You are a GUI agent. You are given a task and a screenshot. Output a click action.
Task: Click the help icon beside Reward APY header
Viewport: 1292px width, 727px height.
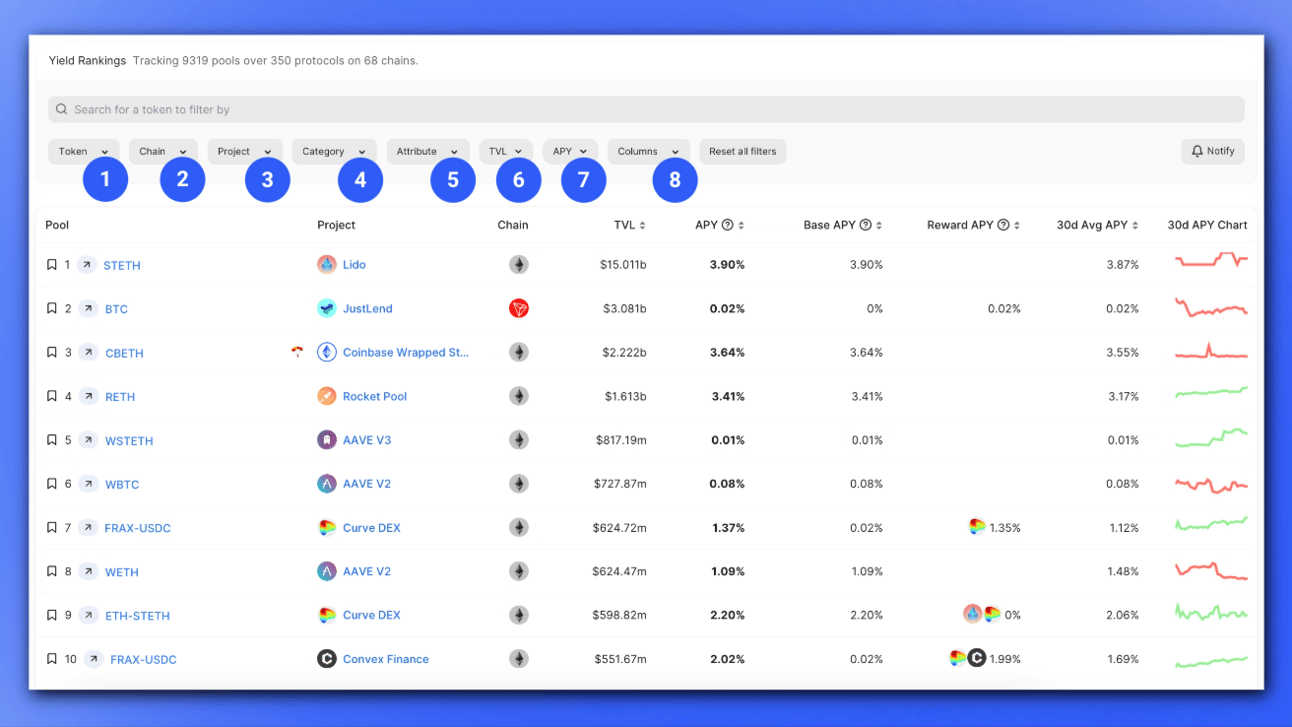pyautogui.click(x=1003, y=225)
